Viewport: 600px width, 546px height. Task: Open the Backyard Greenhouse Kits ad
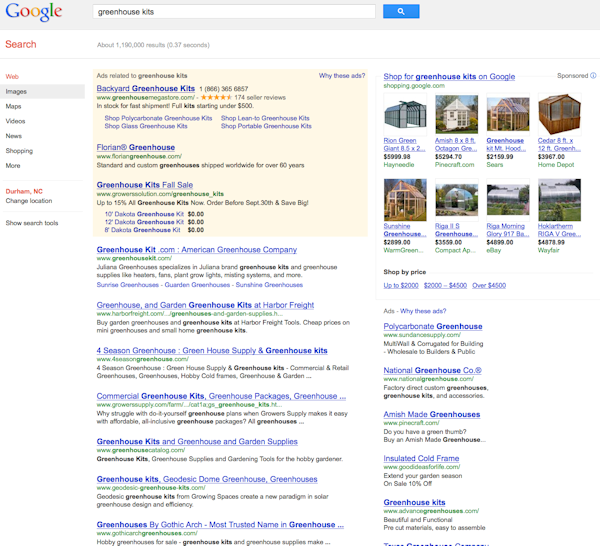tap(146, 88)
